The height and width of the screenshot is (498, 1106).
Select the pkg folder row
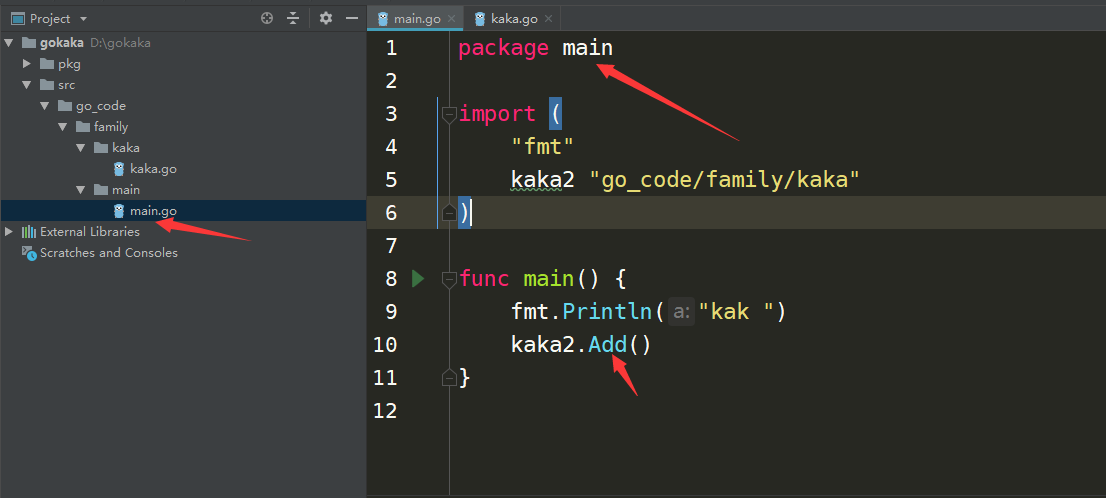pos(183,64)
